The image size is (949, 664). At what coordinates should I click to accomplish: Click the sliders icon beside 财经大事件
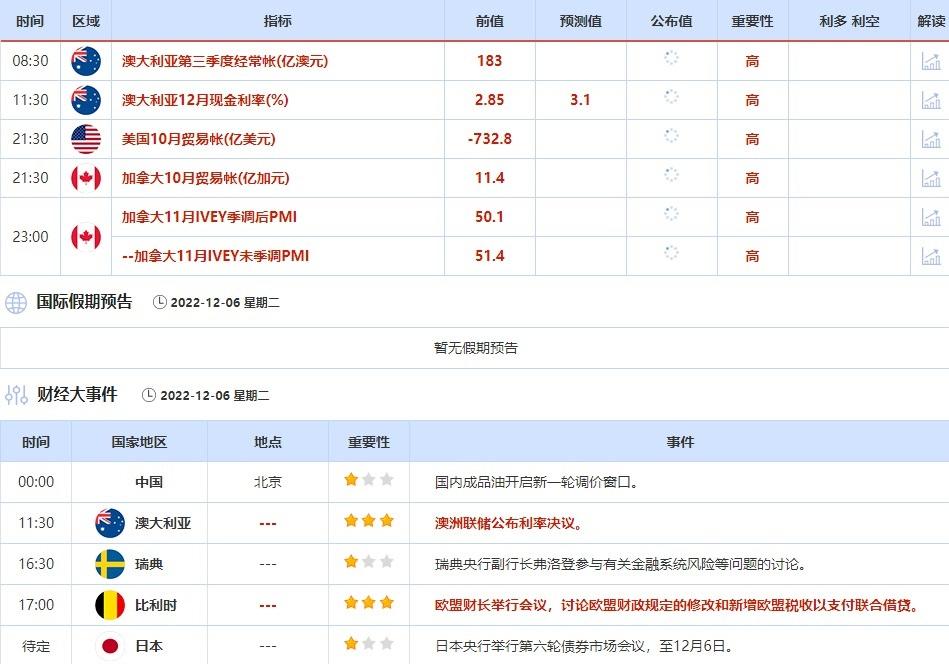(x=16, y=395)
